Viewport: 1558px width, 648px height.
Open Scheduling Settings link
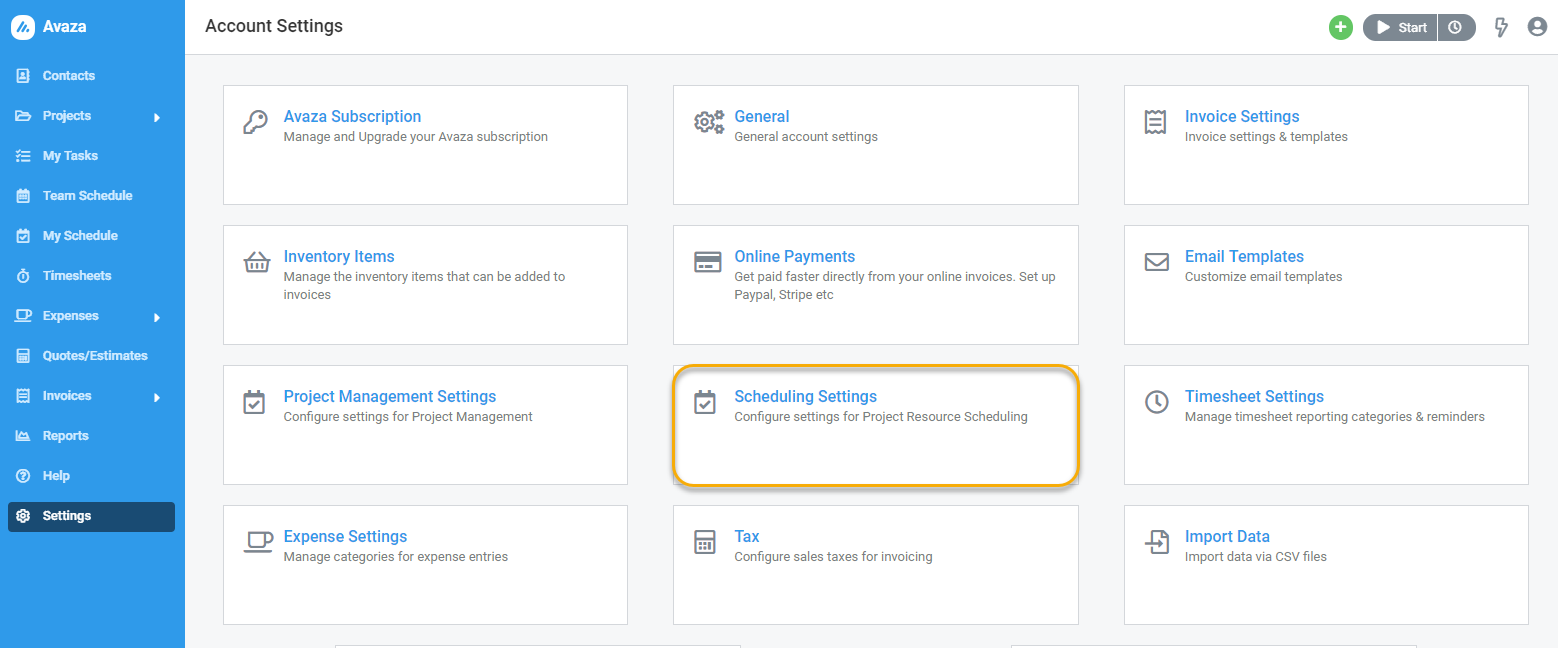coord(806,396)
